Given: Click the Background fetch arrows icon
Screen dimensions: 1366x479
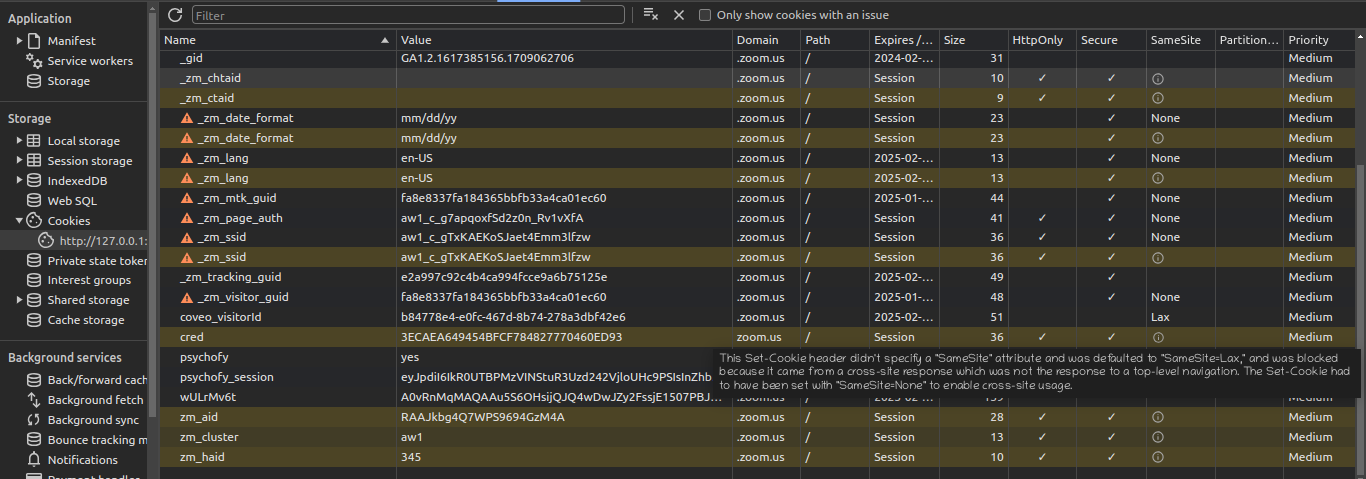Looking at the screenshot, I should tap(34, 400).
